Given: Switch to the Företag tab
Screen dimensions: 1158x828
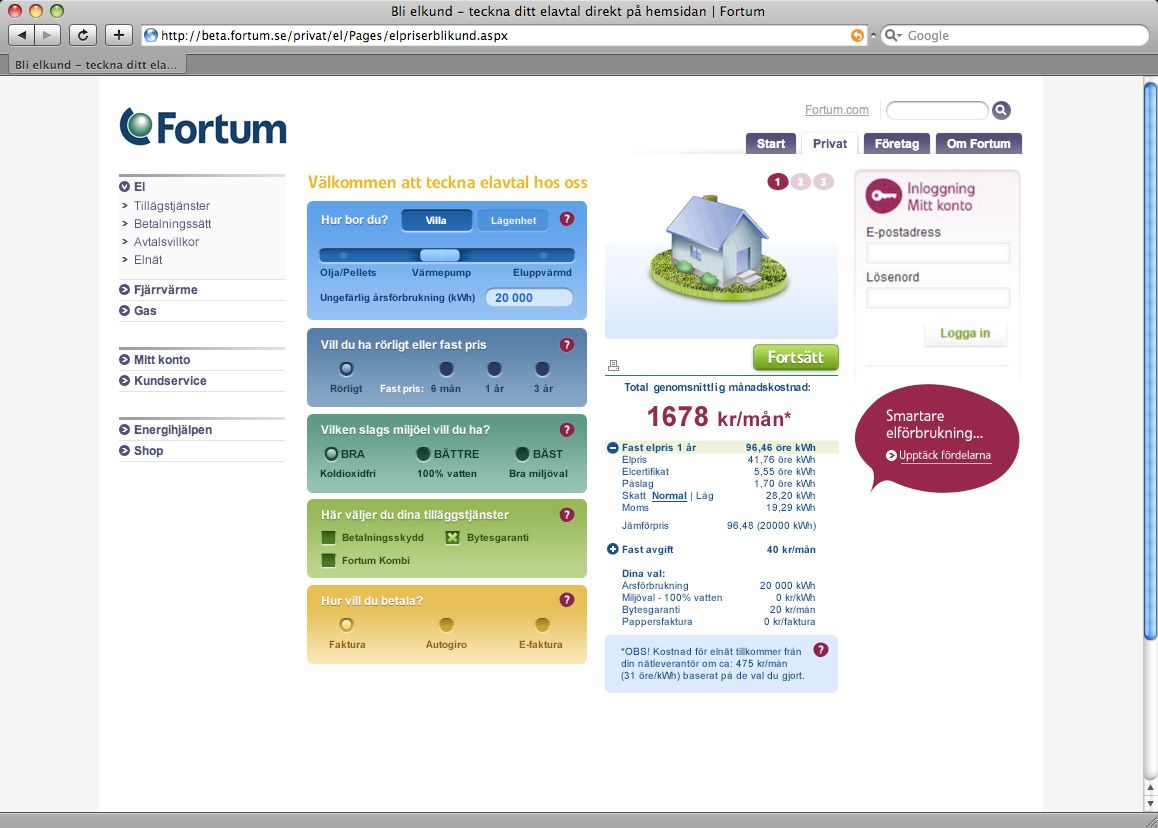Looking at the screenshot, I should coord(897,144).
